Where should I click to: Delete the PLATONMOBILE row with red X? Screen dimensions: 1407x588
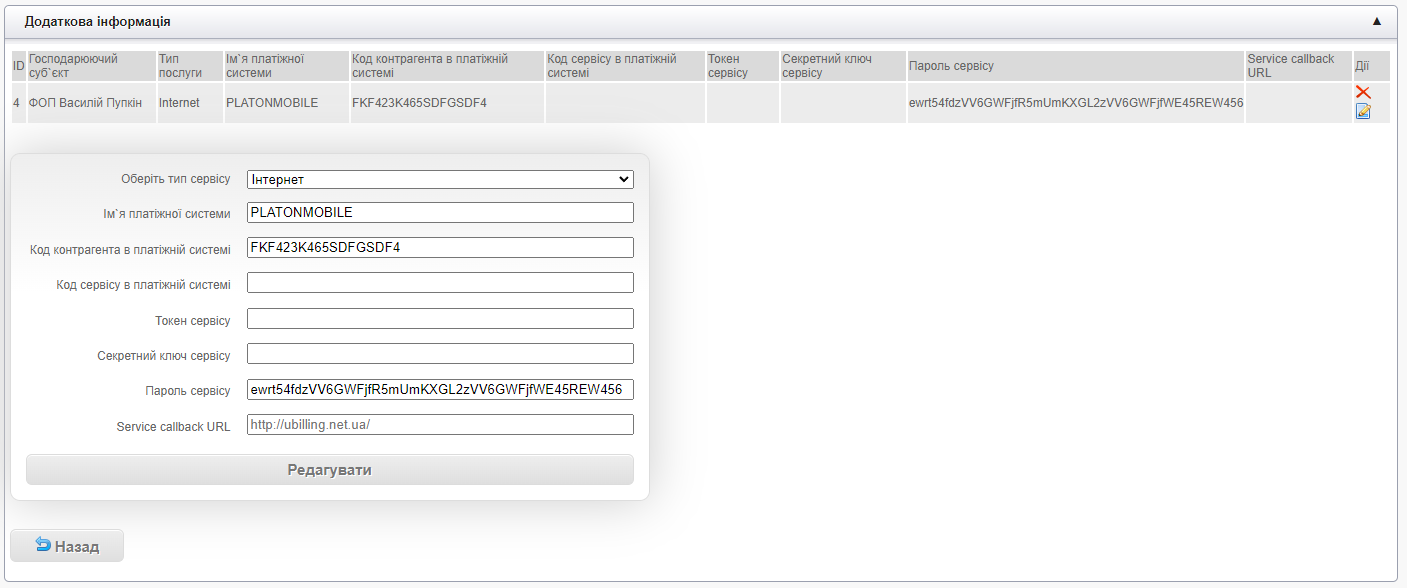click(x=1362, y=92)
